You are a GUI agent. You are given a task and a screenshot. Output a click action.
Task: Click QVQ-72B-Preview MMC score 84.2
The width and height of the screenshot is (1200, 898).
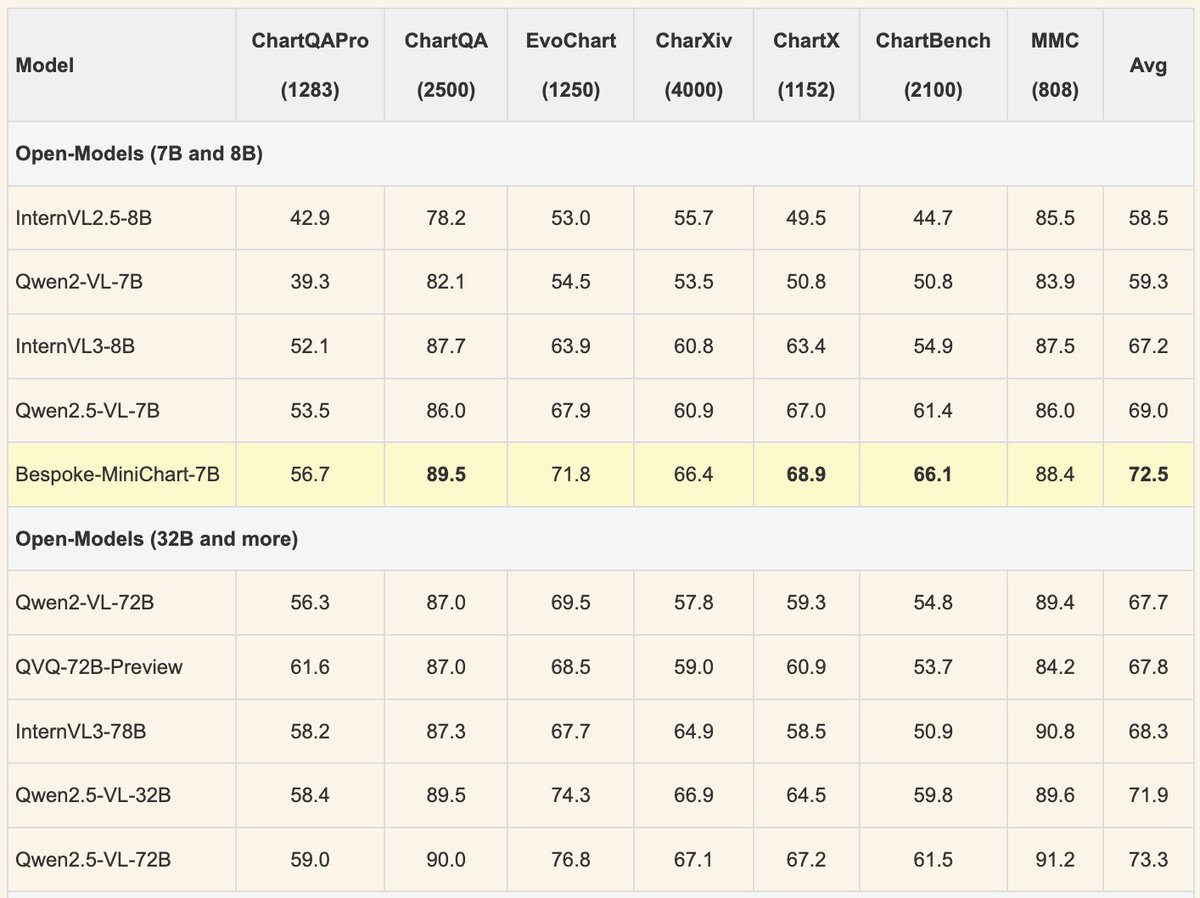pyautogui.click(x=1053, y=666)
